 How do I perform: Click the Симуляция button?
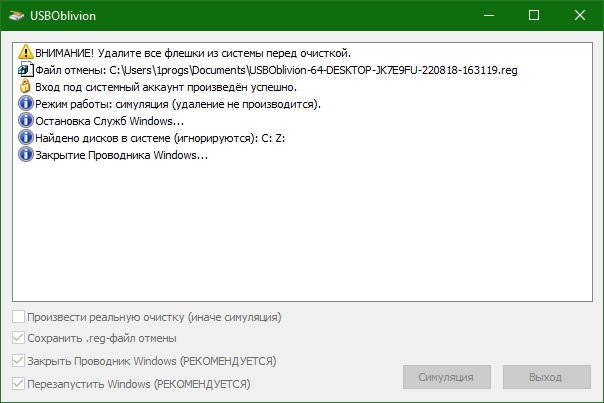[x=447, y=377]
